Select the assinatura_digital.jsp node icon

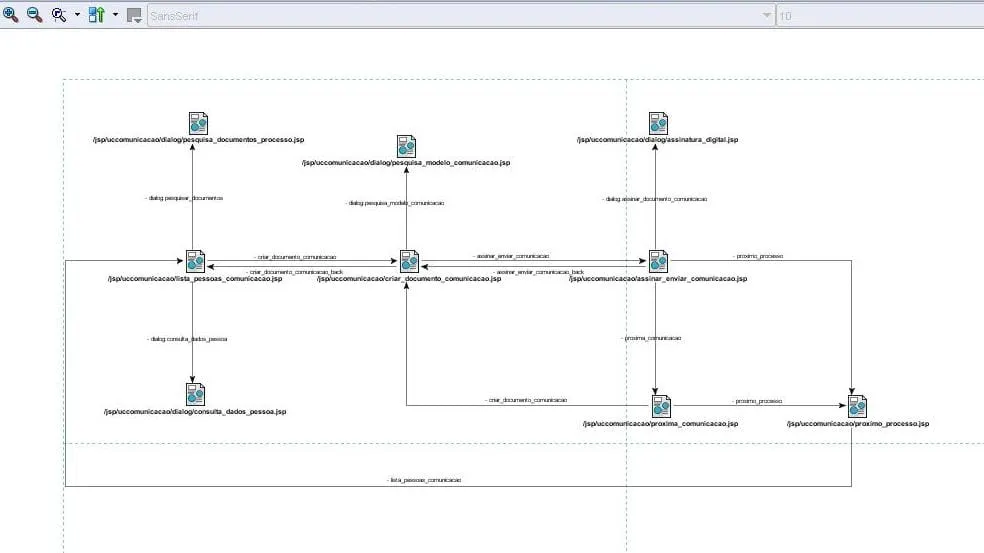pos(658,123)
